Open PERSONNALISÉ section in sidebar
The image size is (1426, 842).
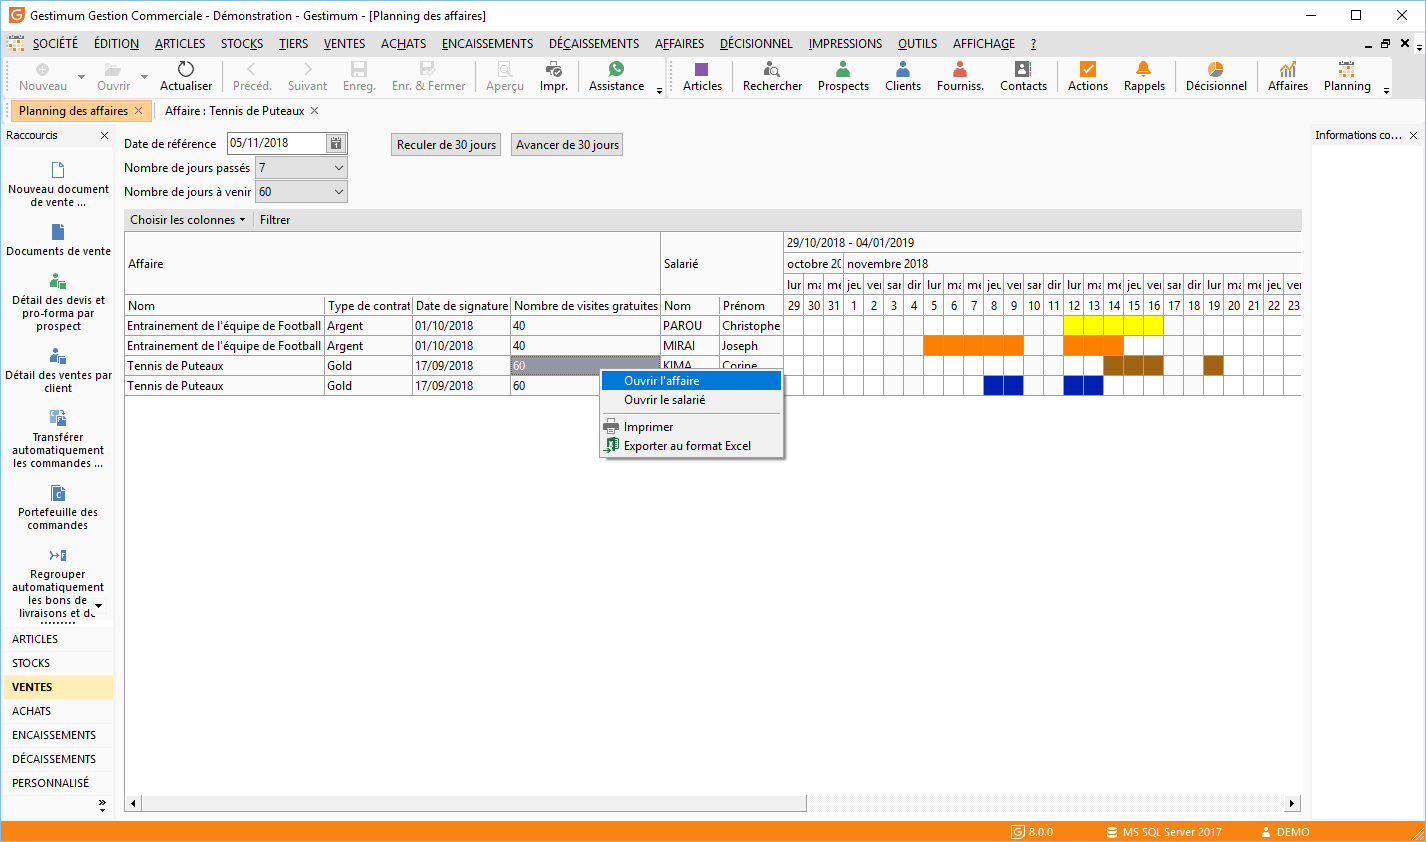(x=58, y=783)
